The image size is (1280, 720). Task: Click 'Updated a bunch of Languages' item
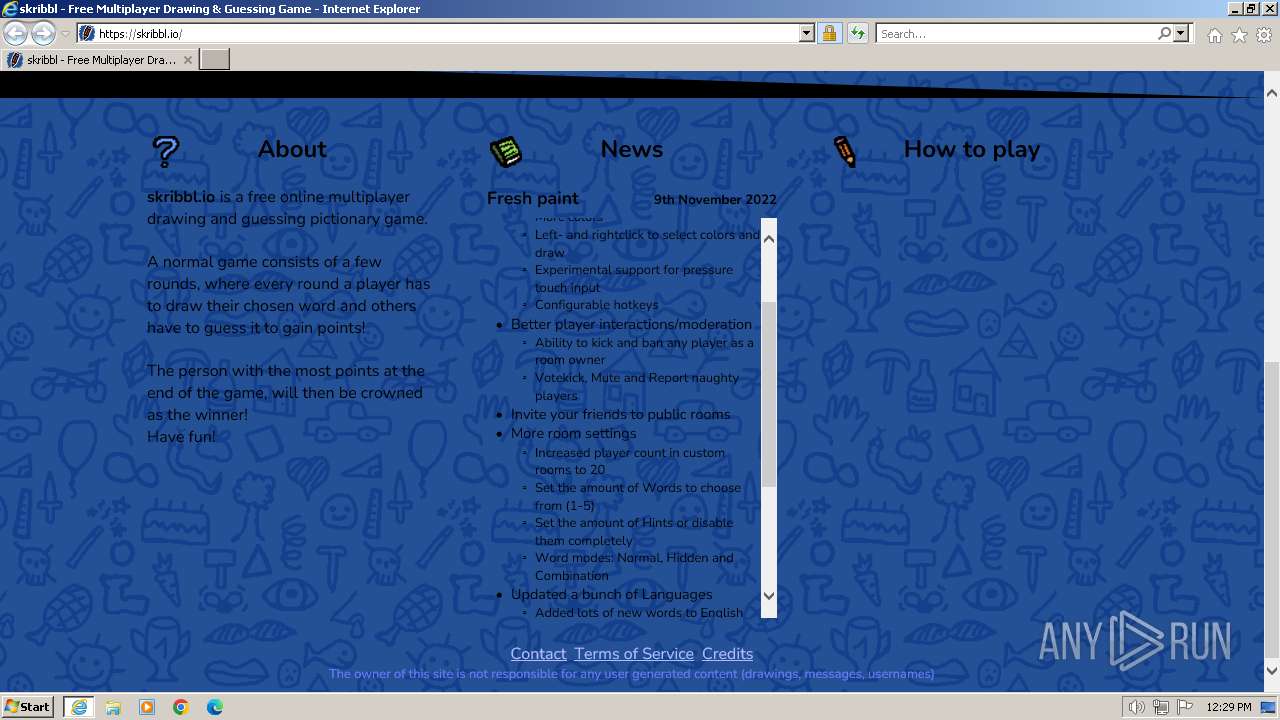pyautogui.click(x=611, y=594)
